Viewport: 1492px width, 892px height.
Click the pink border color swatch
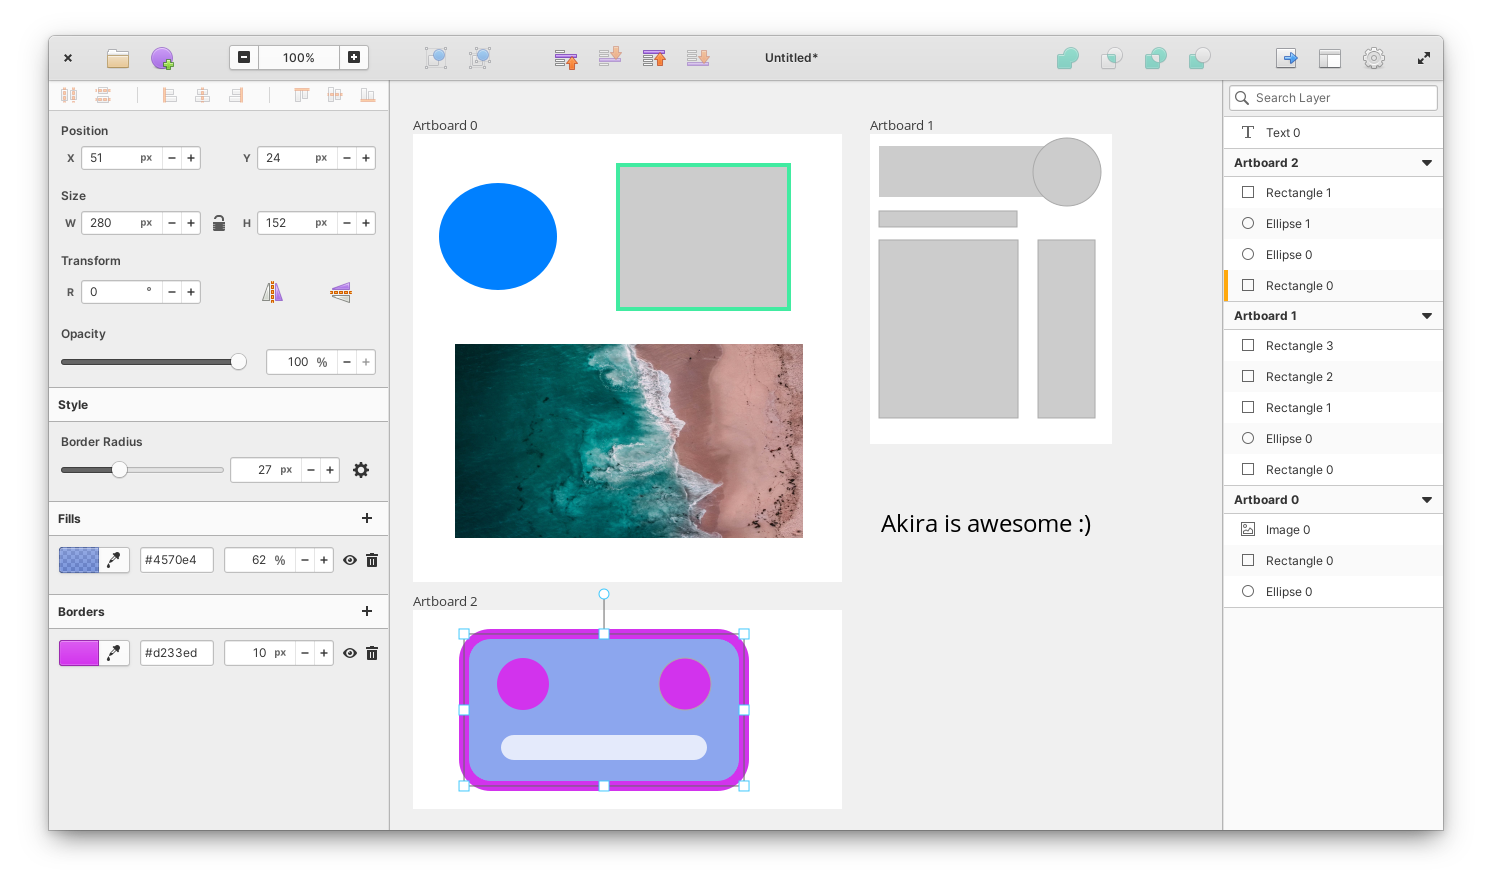[79, 653]
